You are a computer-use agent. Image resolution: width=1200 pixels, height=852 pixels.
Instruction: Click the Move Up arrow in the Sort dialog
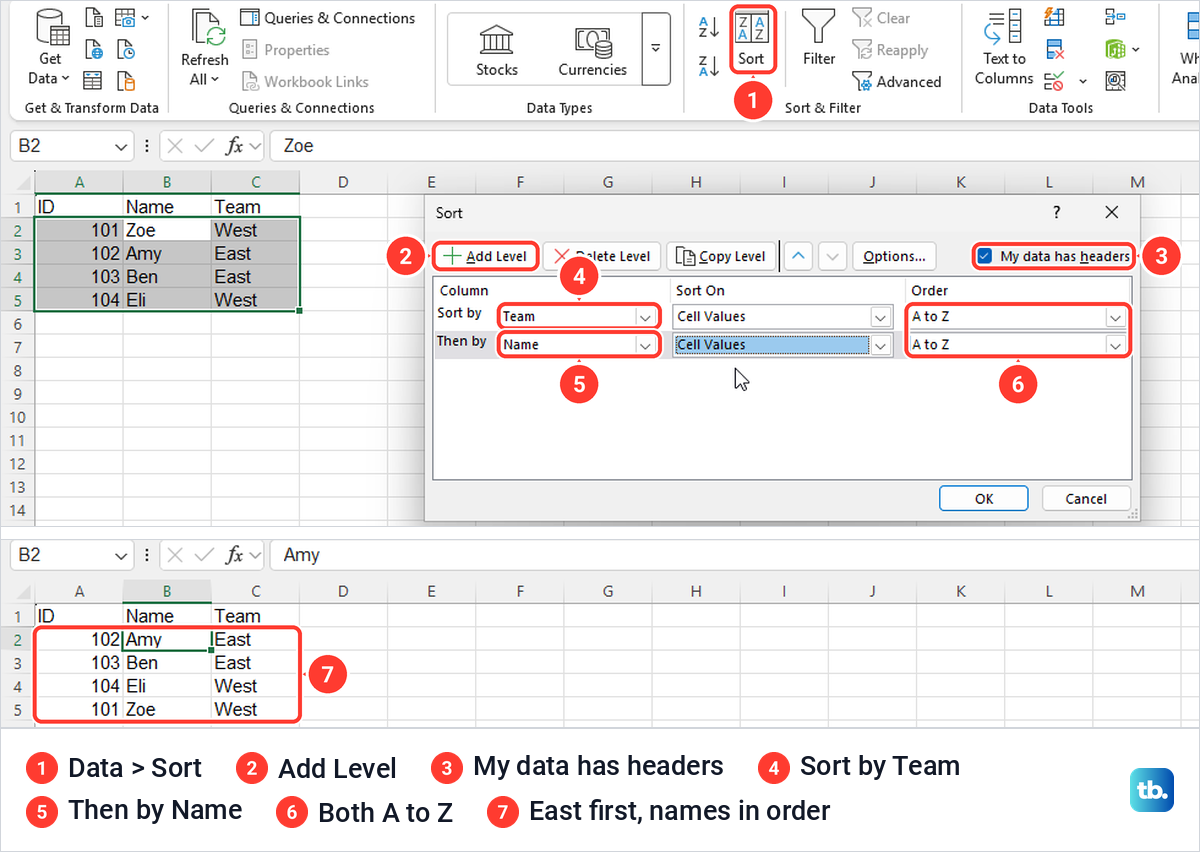tap(798, 256)
